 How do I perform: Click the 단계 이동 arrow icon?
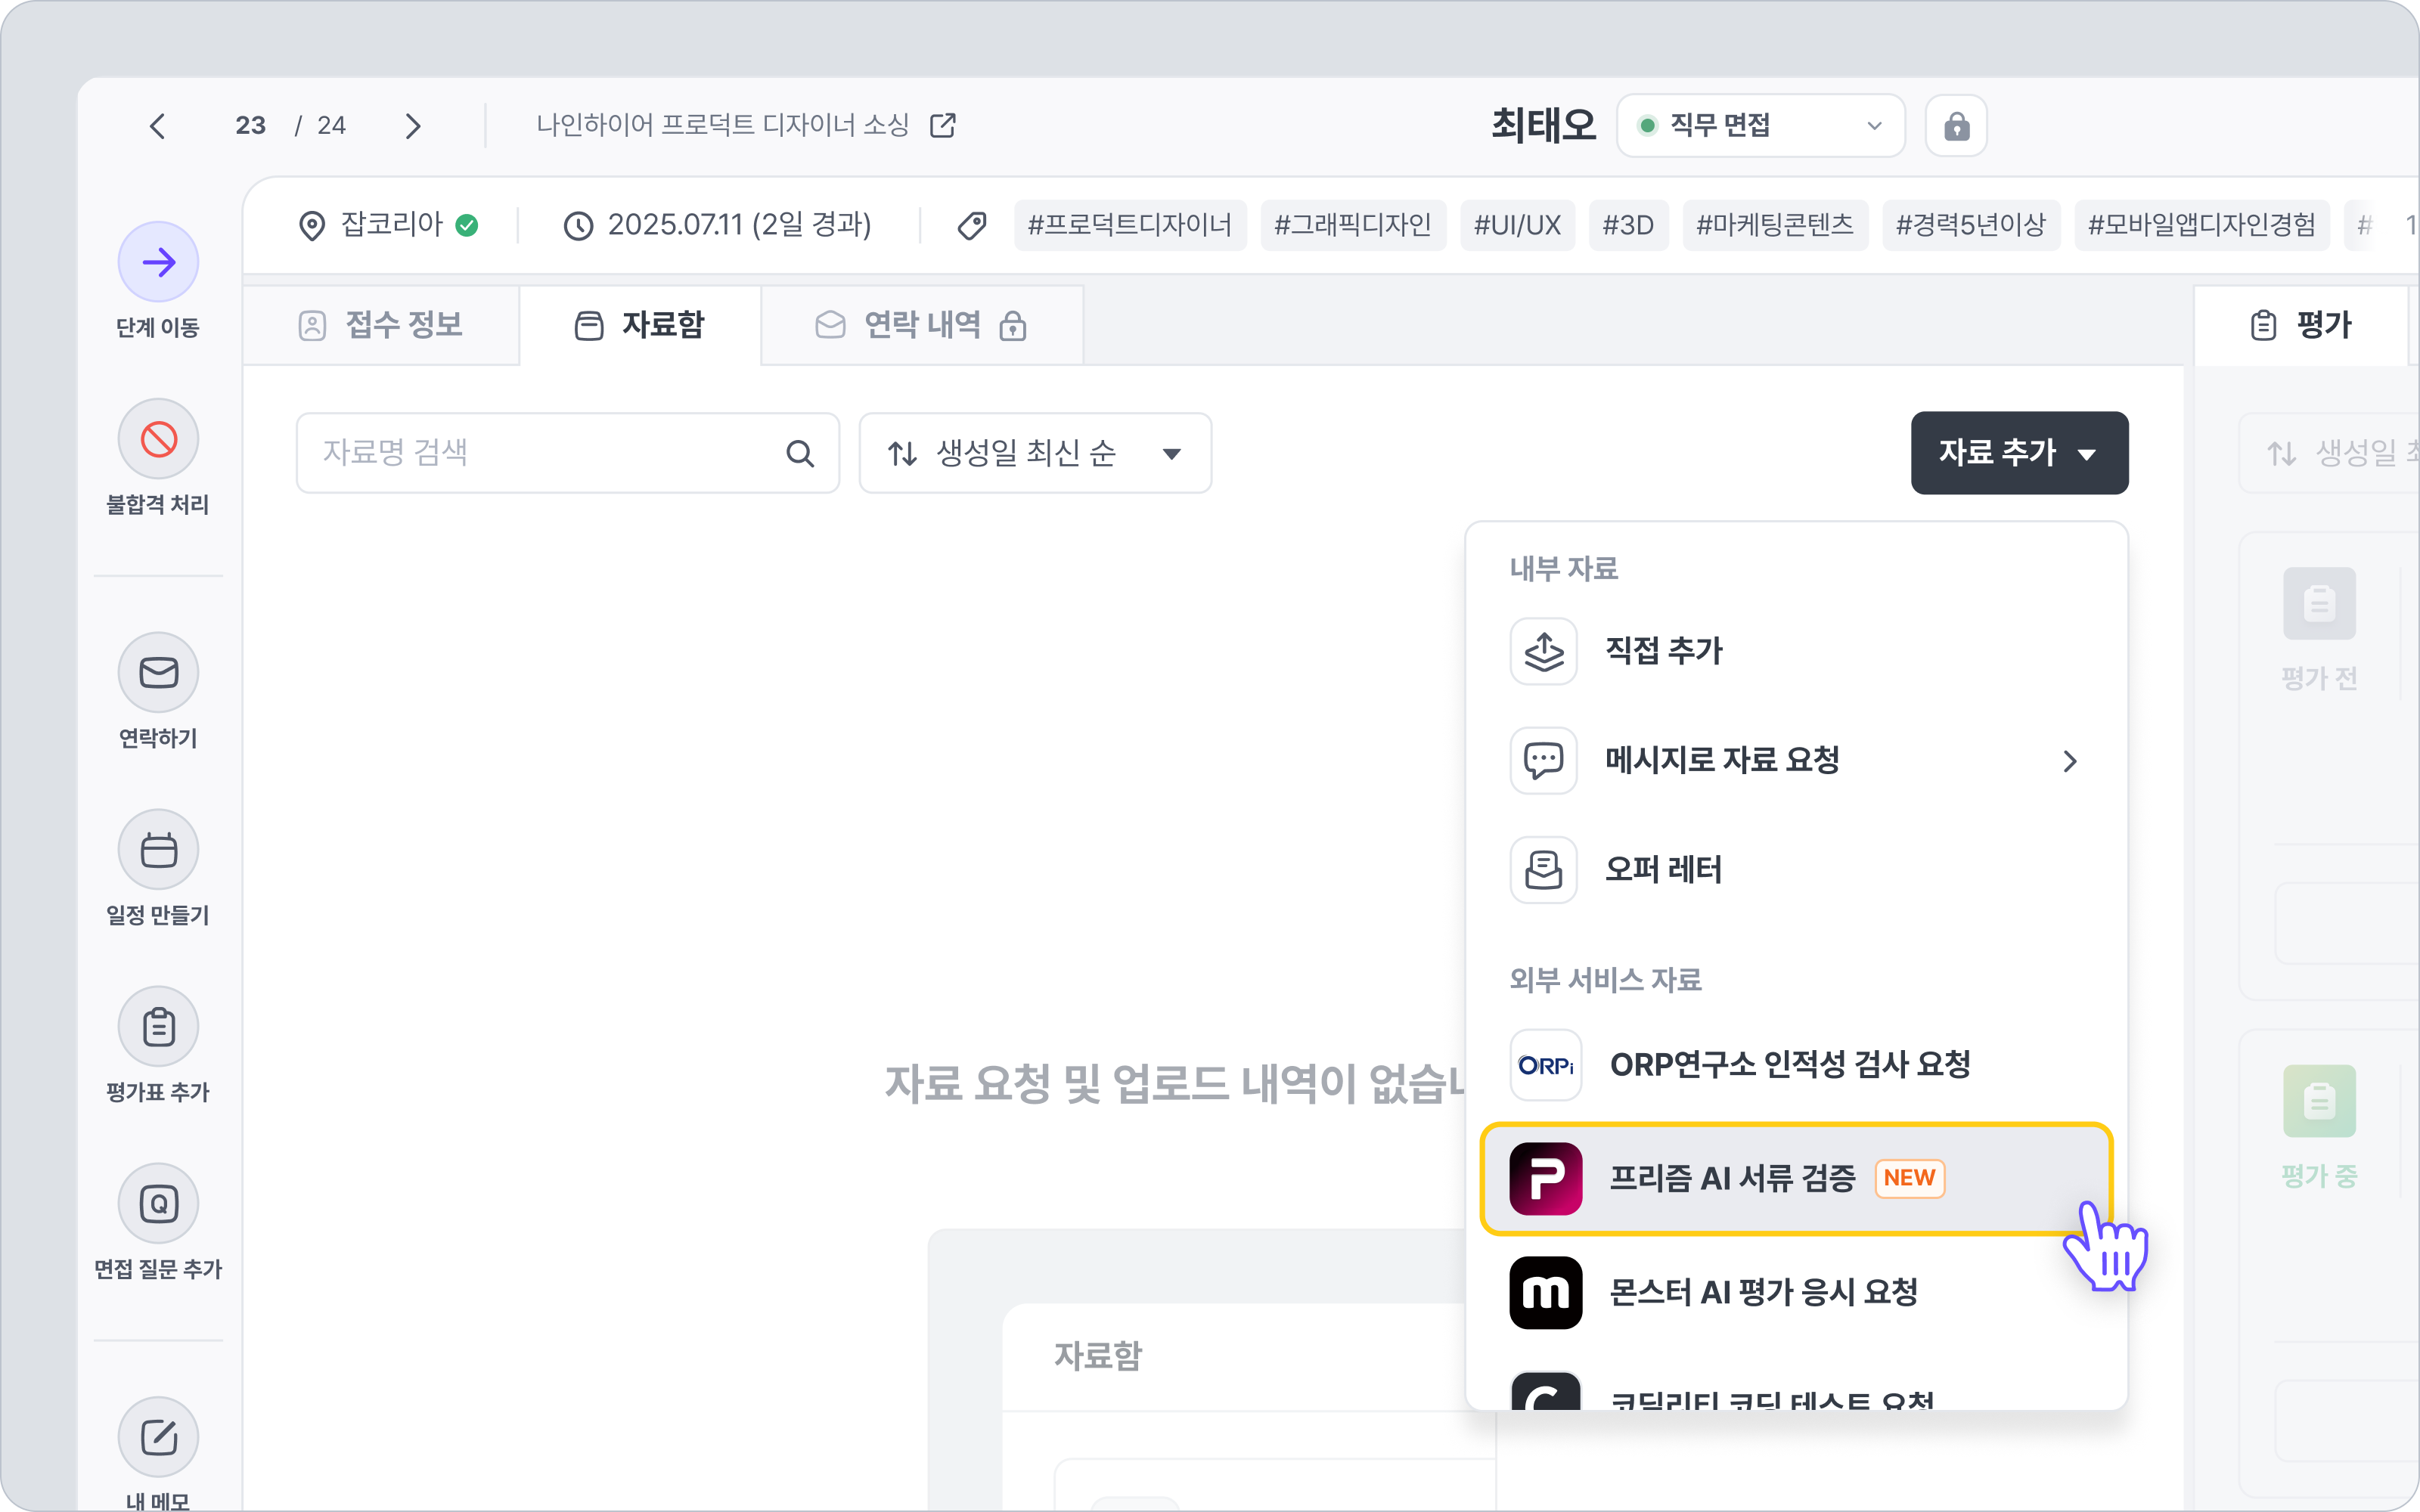[158, 262]
